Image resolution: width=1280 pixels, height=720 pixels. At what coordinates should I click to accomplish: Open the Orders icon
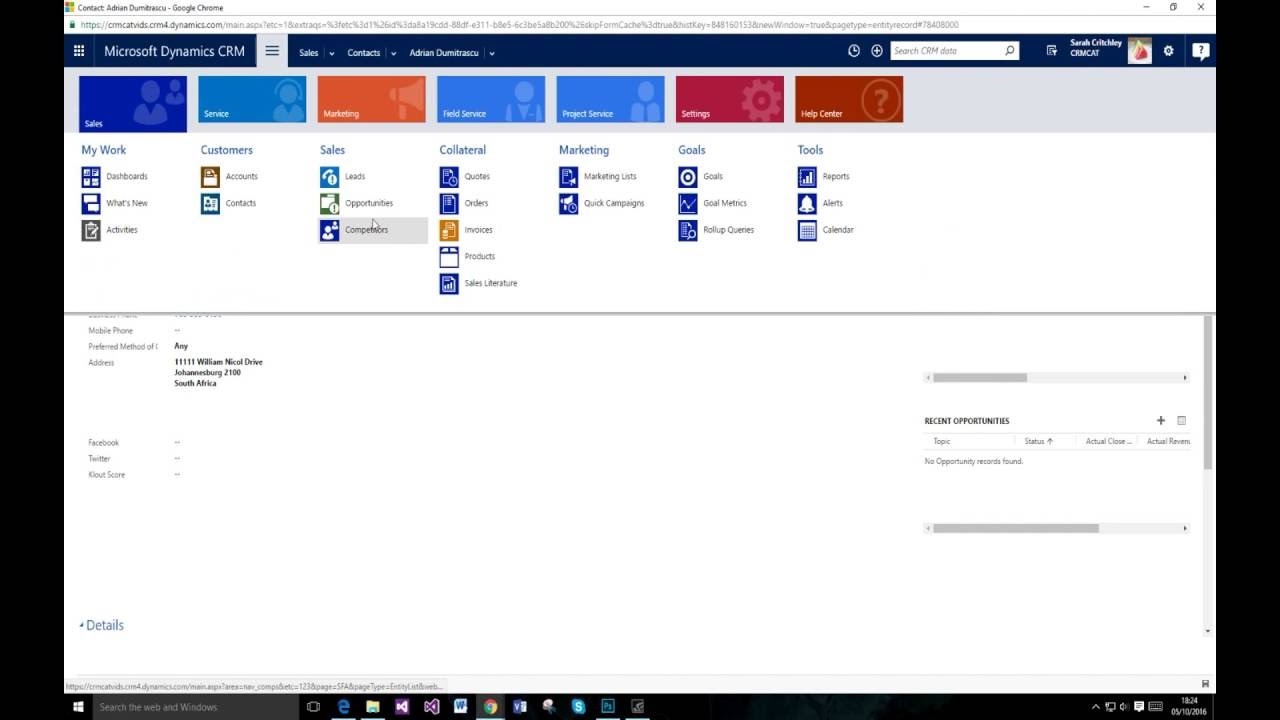pos(449,204)
